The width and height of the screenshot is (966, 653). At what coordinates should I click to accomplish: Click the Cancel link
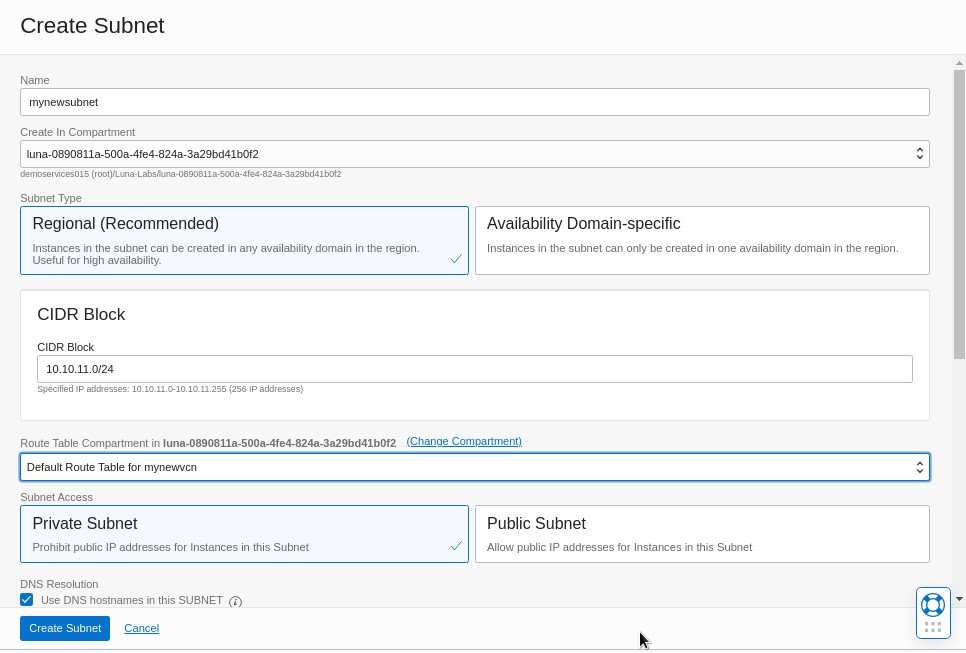click(141, 628)
